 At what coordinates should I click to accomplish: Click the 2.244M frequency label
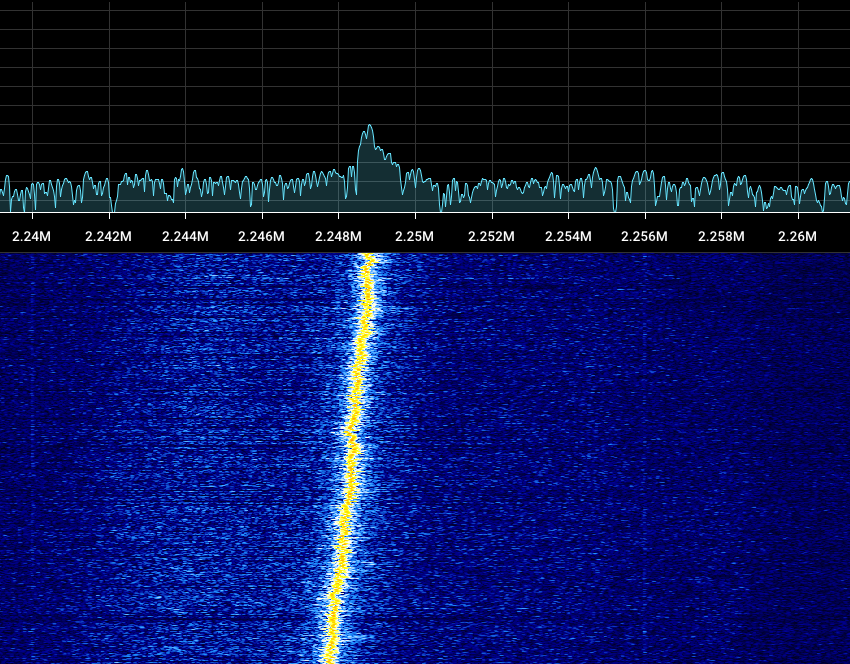pyautogui.click(x=185, y=237)
